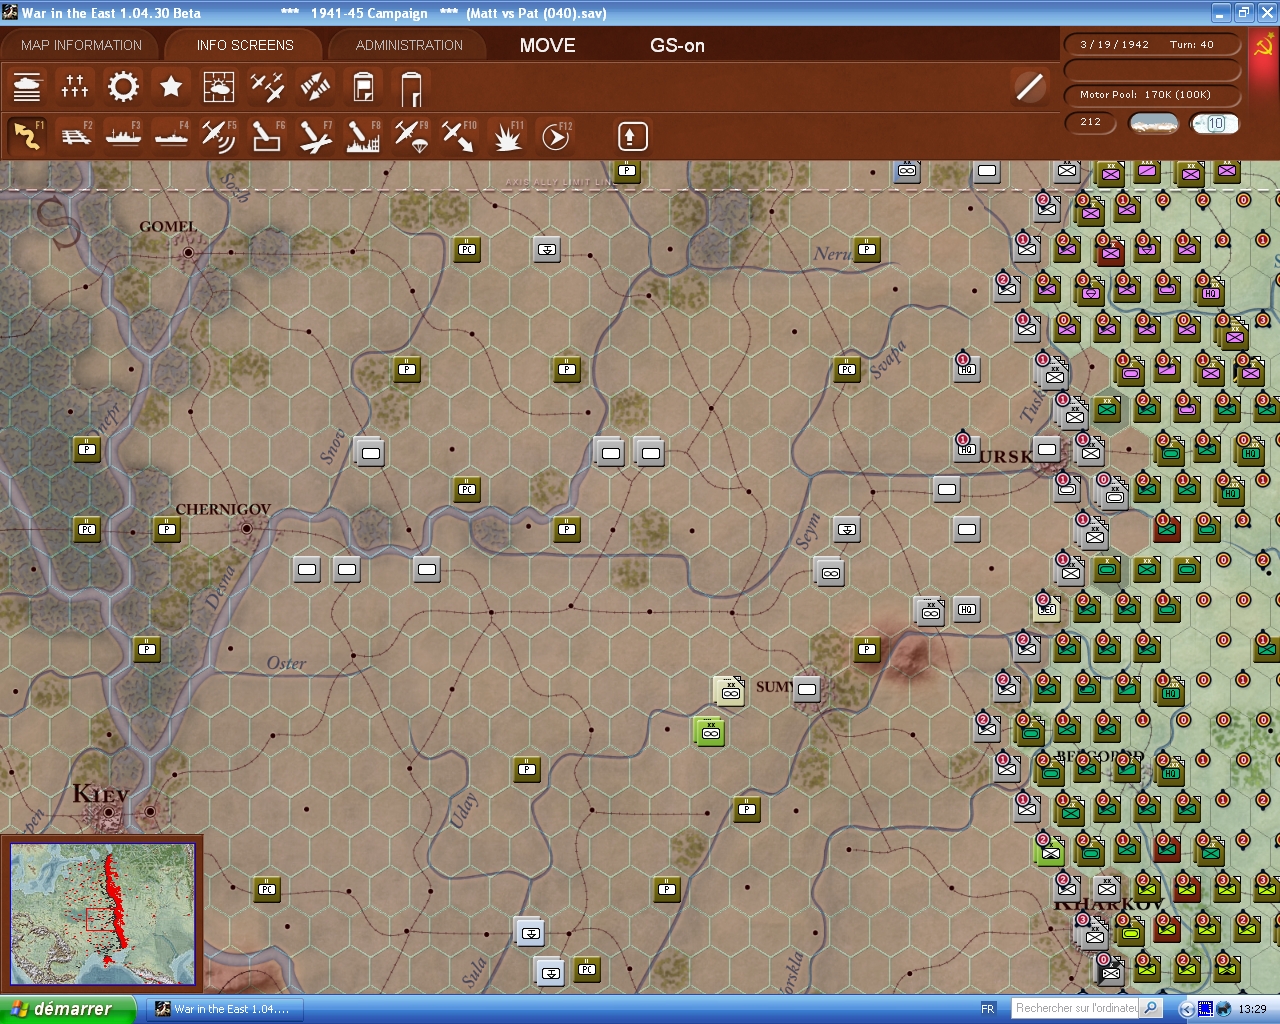Select the F7 bomb airfield mode
The image size is (1280, 1024).
[315, 136]
